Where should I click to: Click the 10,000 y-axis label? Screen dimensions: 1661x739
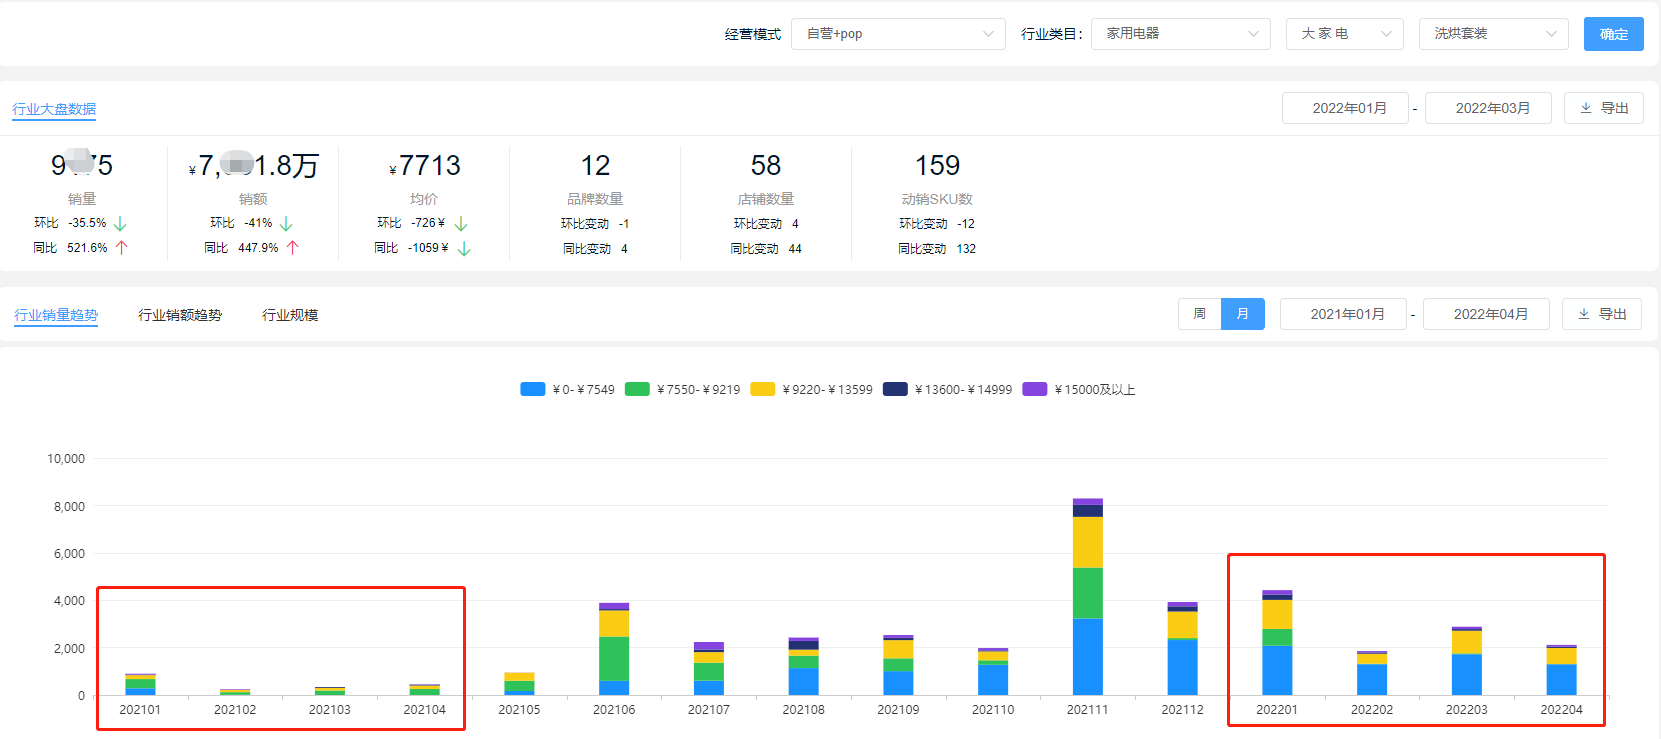pyautogui.click(x=66, y=459)
